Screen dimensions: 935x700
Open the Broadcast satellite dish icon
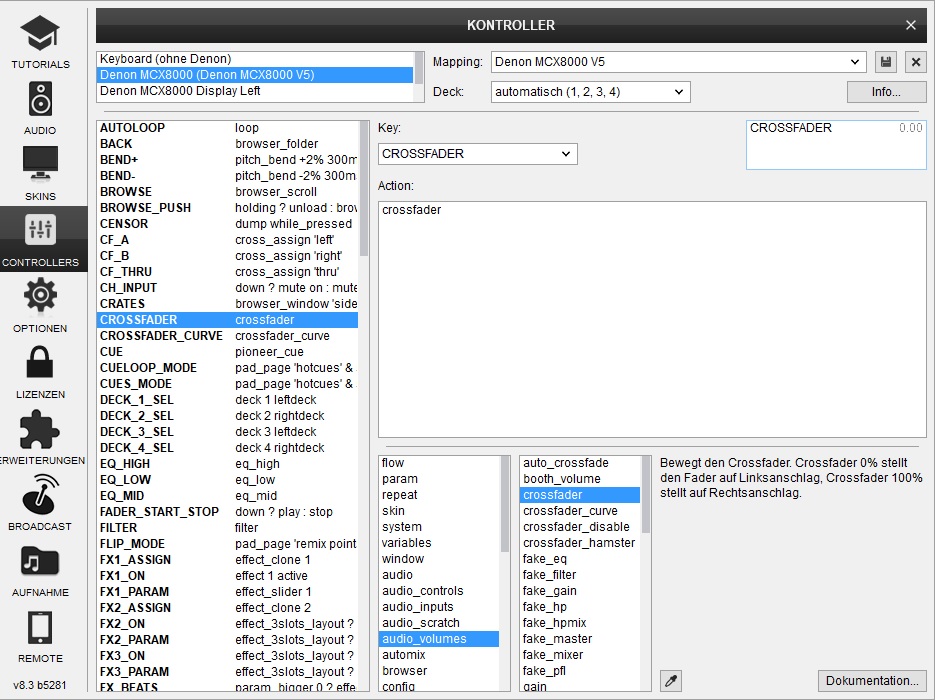40,494
